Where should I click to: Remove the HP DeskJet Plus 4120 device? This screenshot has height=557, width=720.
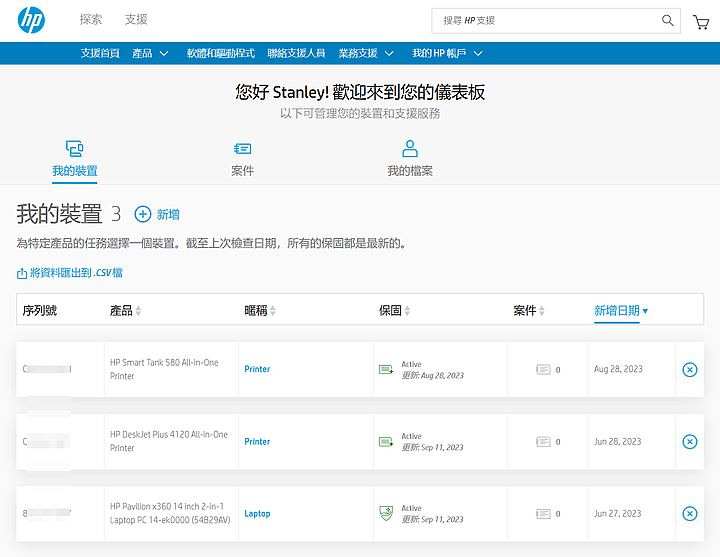pyautogui.click(x=690, y=442)
